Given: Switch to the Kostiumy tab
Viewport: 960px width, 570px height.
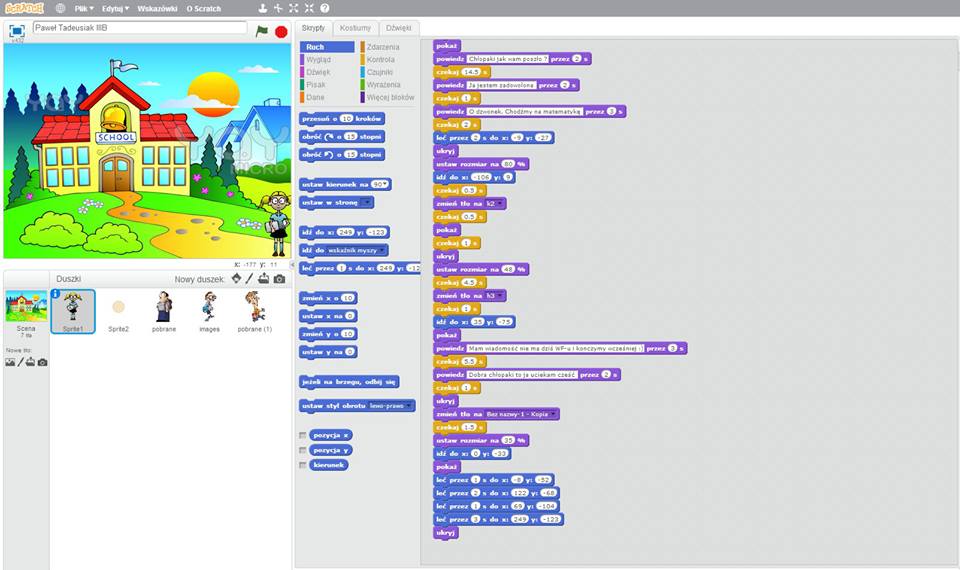Looking at the screenshot, I should point(355,28).
